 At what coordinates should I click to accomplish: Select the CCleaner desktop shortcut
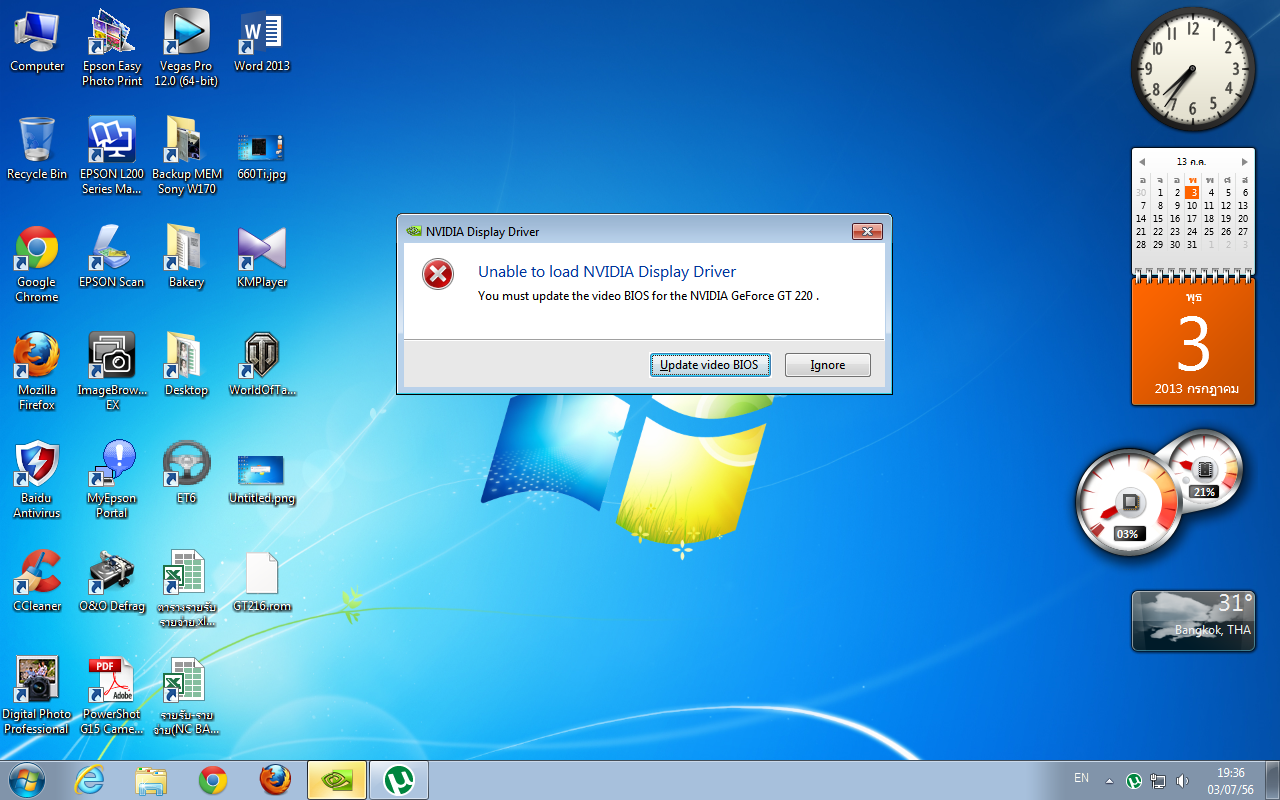click(x=37, y=581)
